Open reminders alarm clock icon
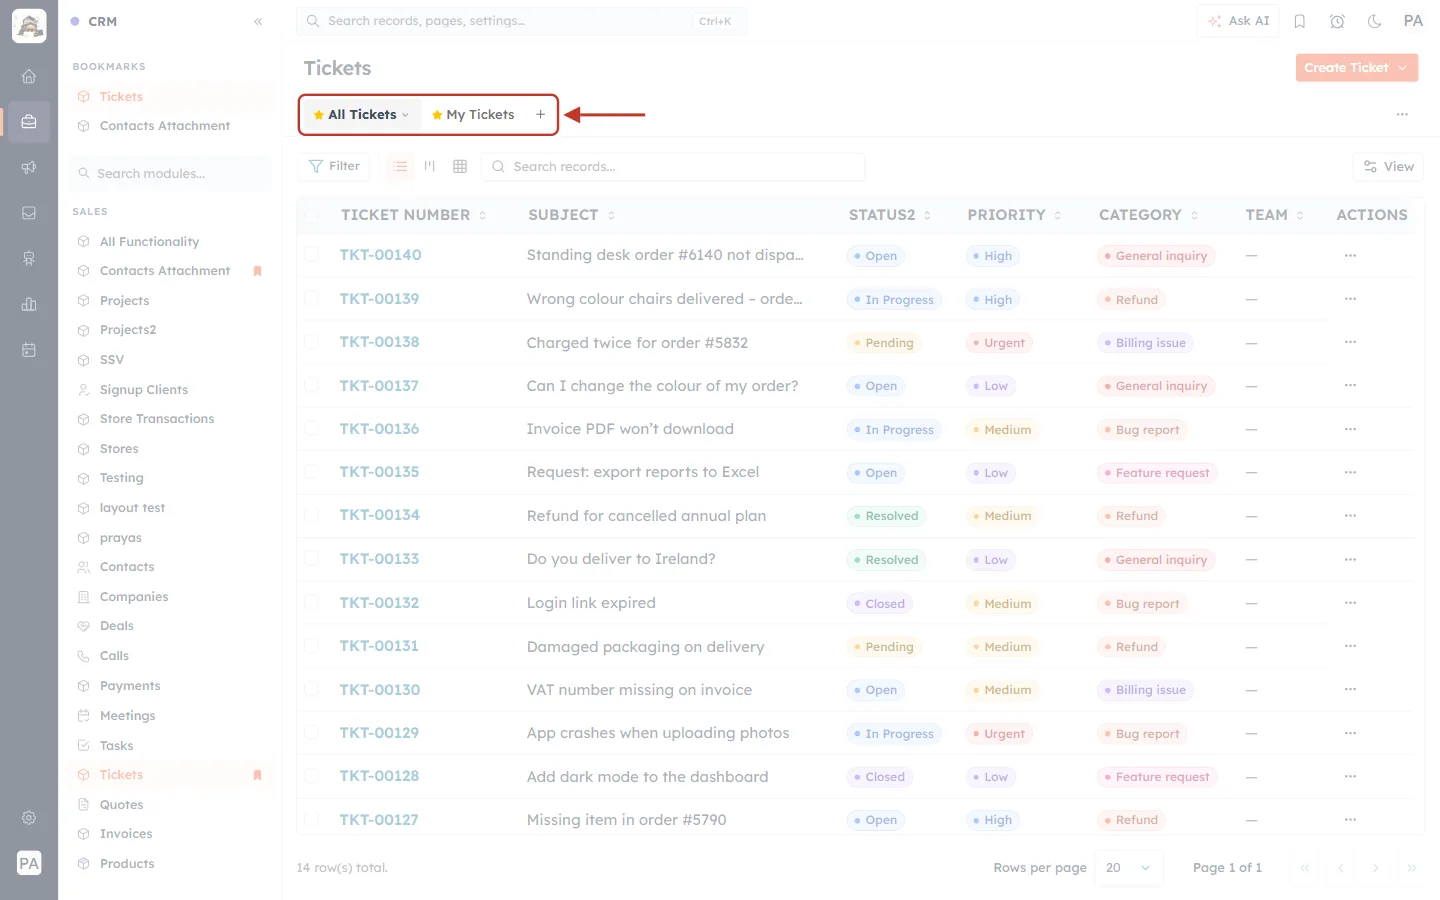This screenshot has height=900, width=1440. click(1337, 21)
